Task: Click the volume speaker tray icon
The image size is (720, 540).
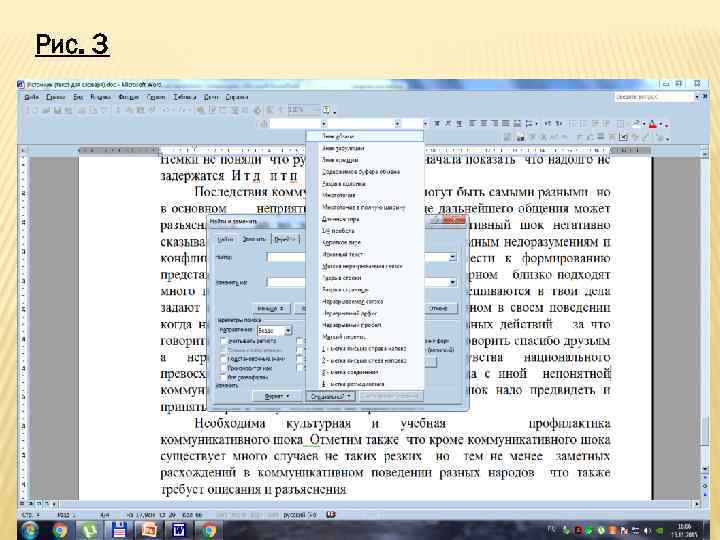Action: (647, 531)
